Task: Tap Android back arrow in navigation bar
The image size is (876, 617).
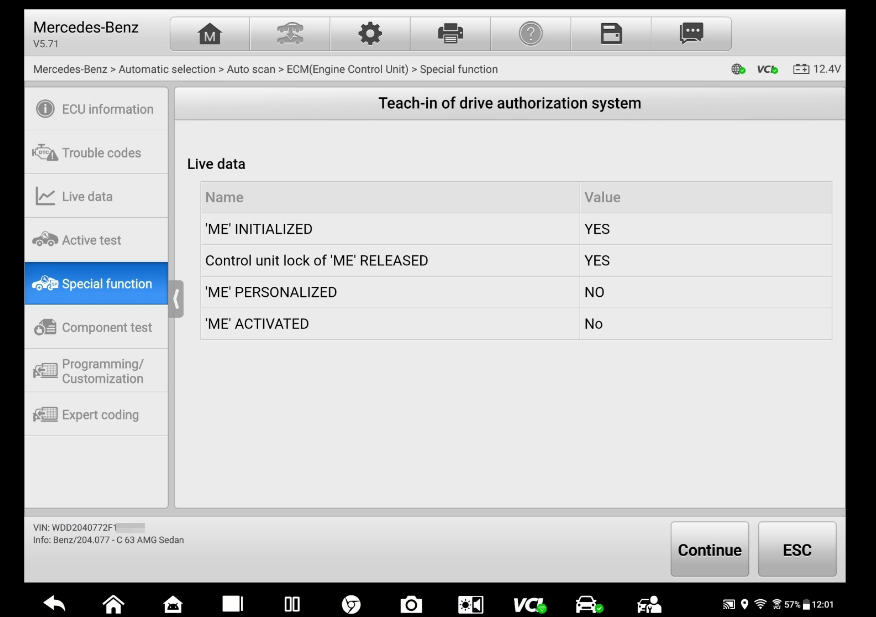Action: tap(54, 604)
